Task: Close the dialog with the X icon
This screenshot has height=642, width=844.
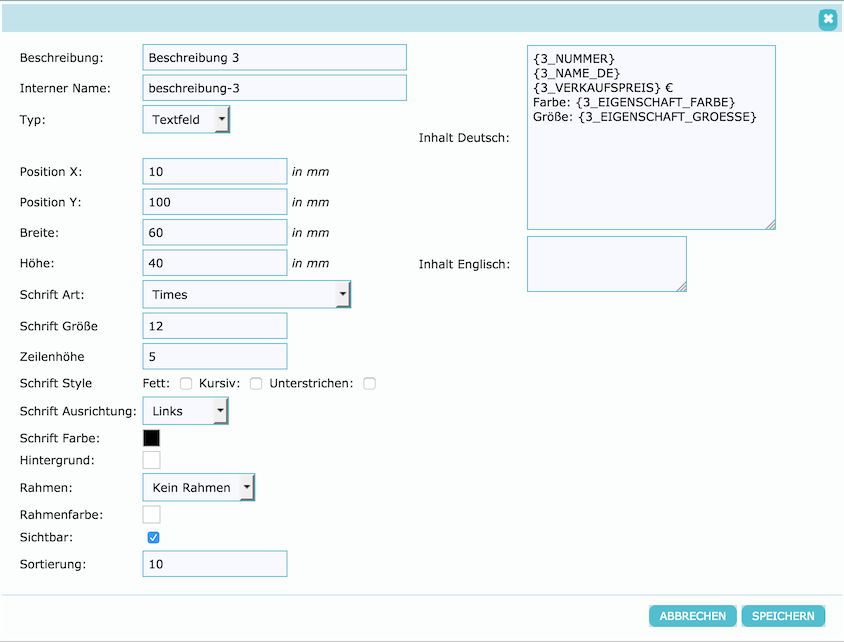Action: pyautogui.click(x=827, y=19)
